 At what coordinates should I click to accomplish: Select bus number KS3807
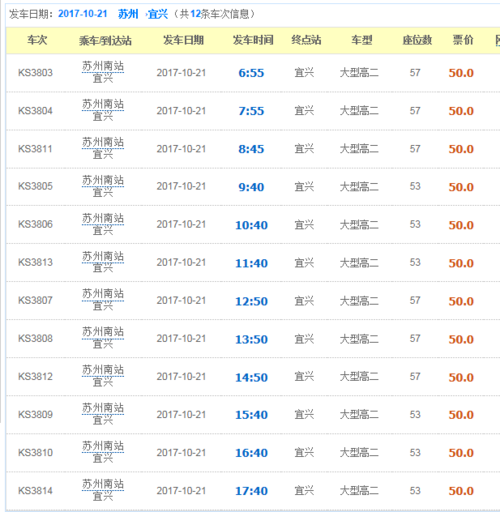point(35,300)
